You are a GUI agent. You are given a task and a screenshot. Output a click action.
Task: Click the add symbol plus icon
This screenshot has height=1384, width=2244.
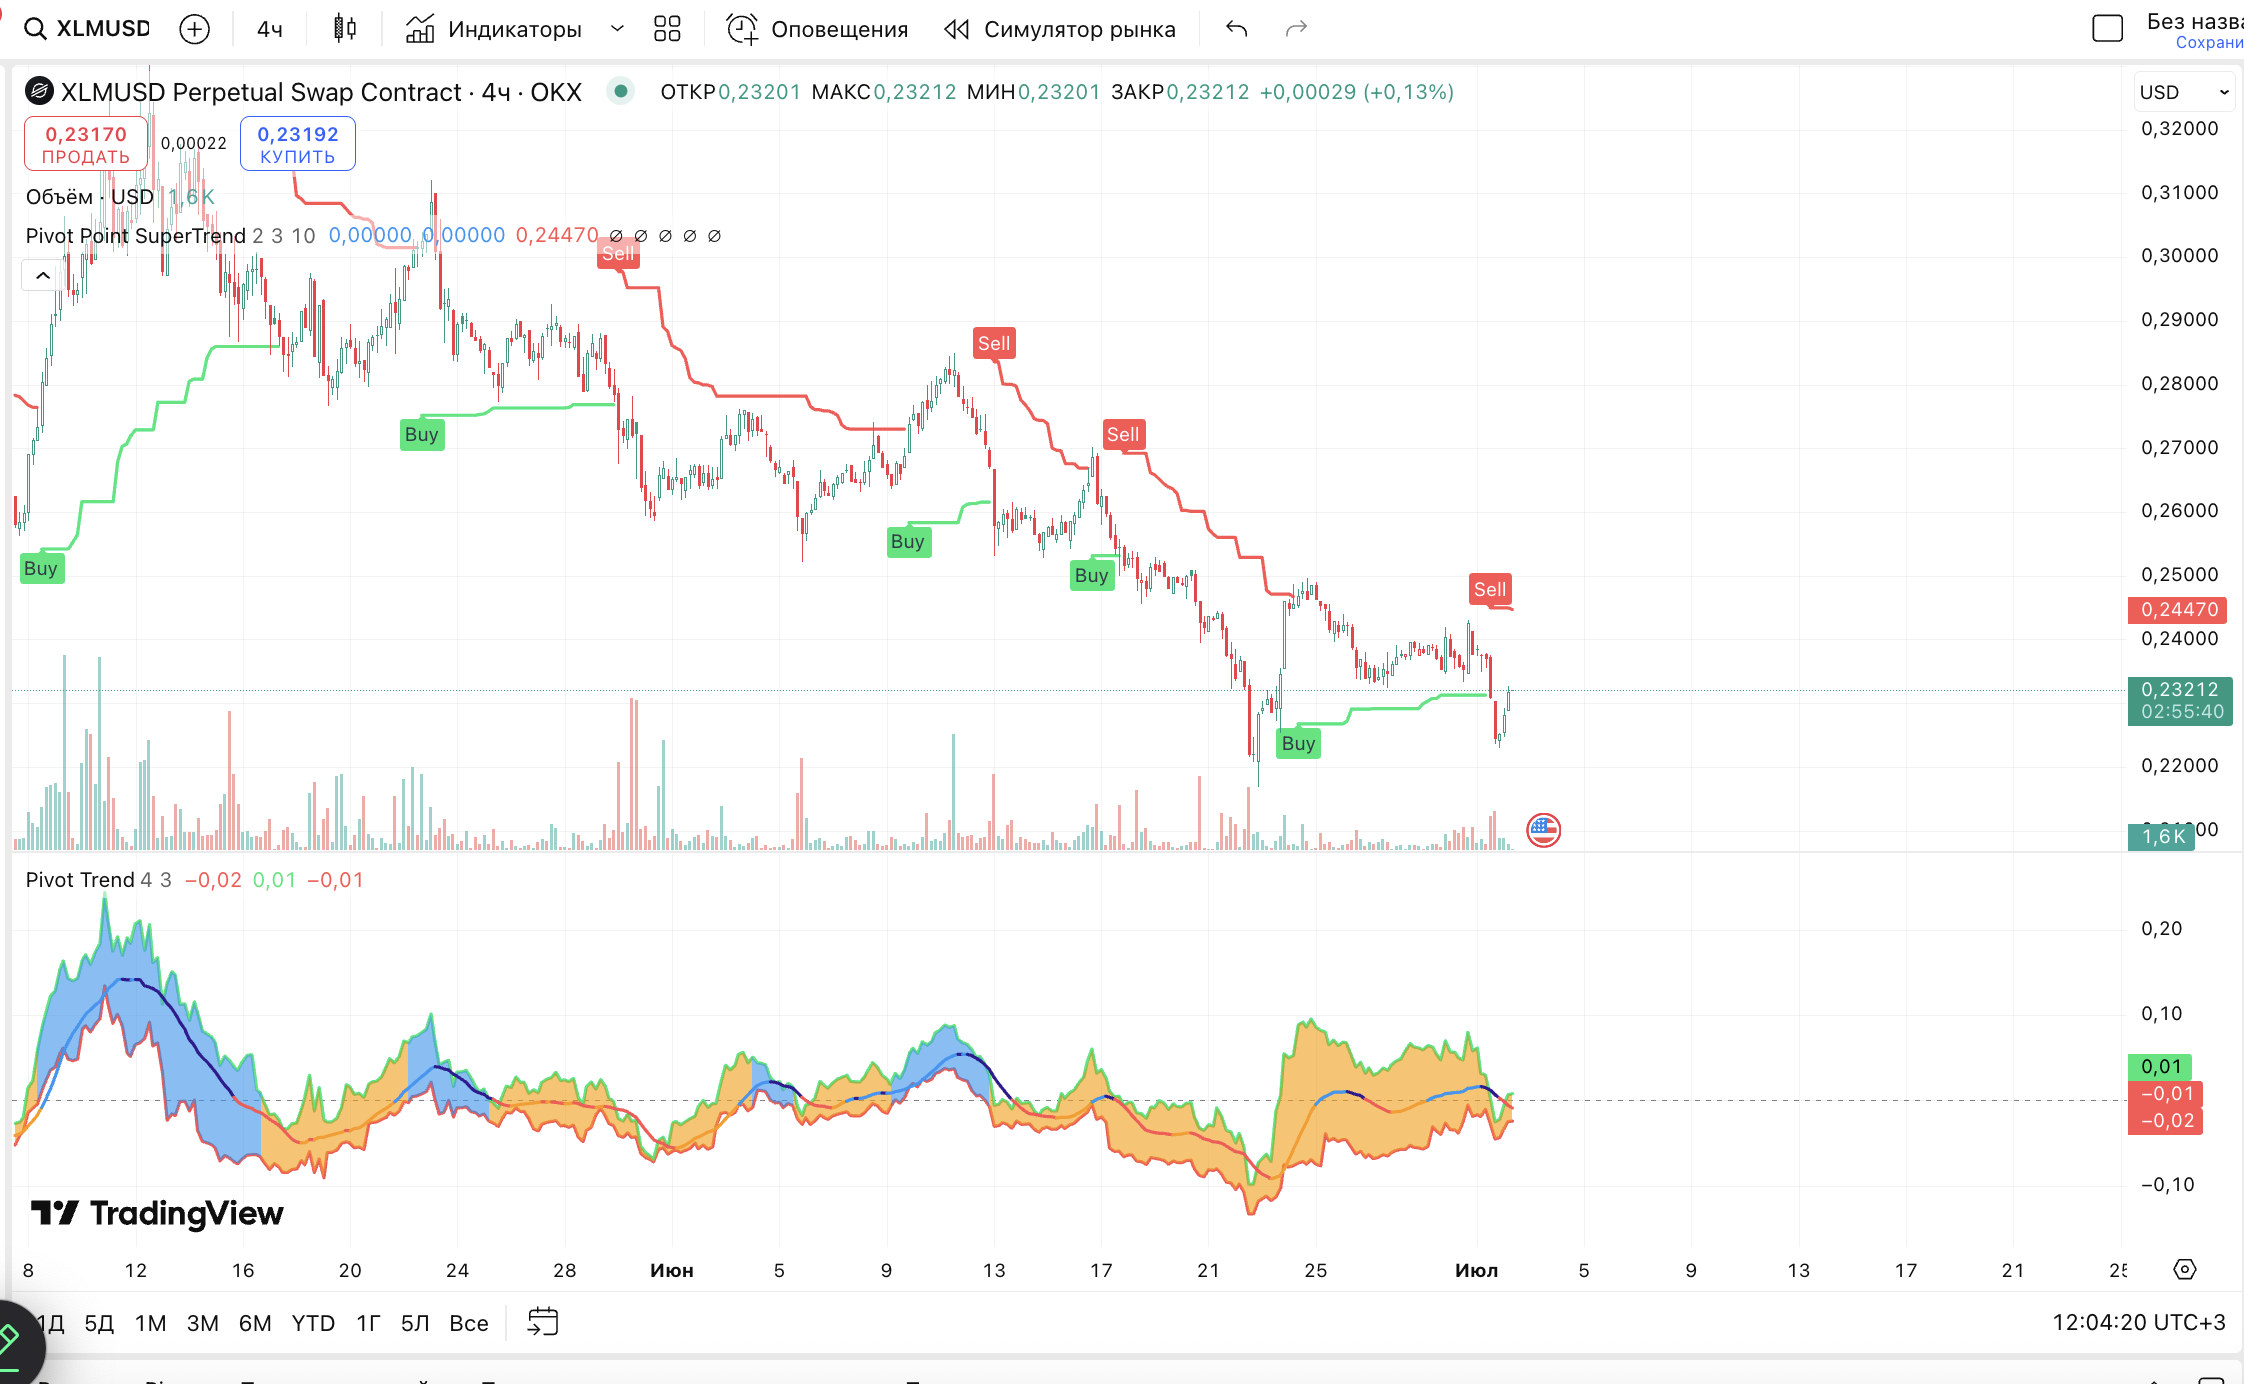(x=194, y=29)
